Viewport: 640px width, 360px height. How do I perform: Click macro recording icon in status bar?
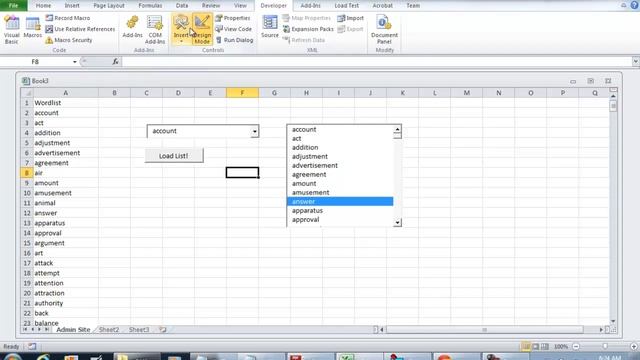pos(32,347)
